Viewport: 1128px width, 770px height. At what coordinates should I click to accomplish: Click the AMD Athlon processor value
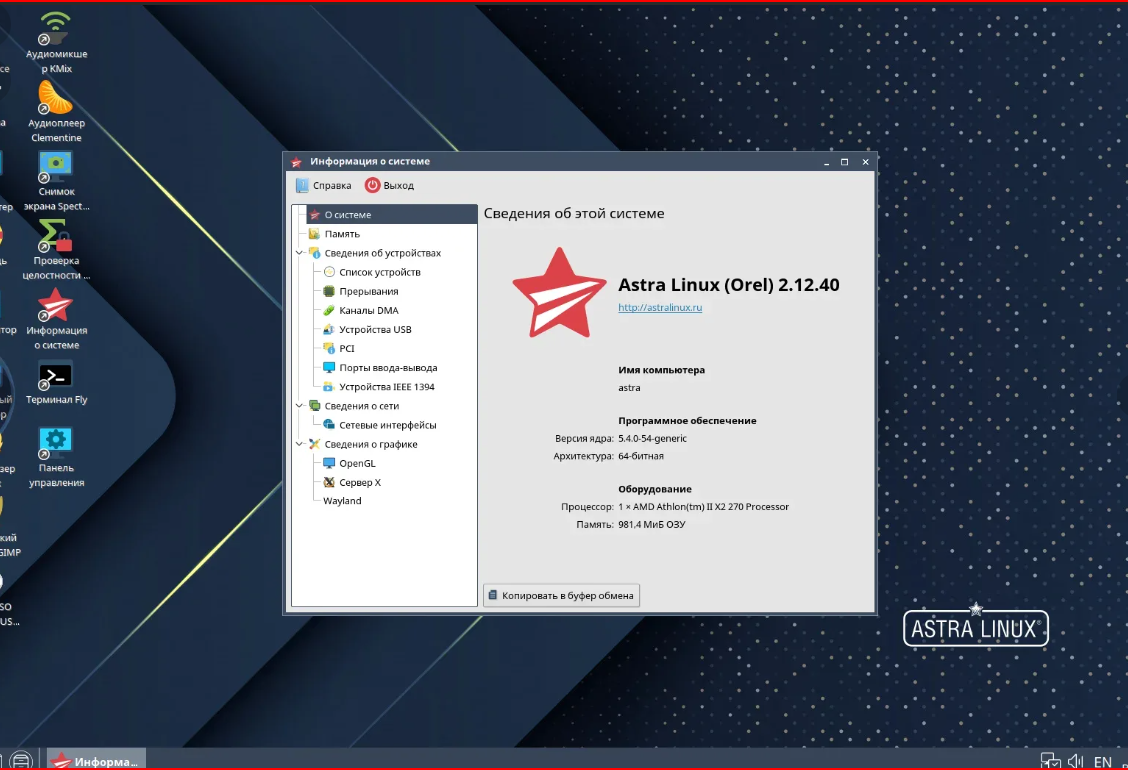[x=703, y=507]
